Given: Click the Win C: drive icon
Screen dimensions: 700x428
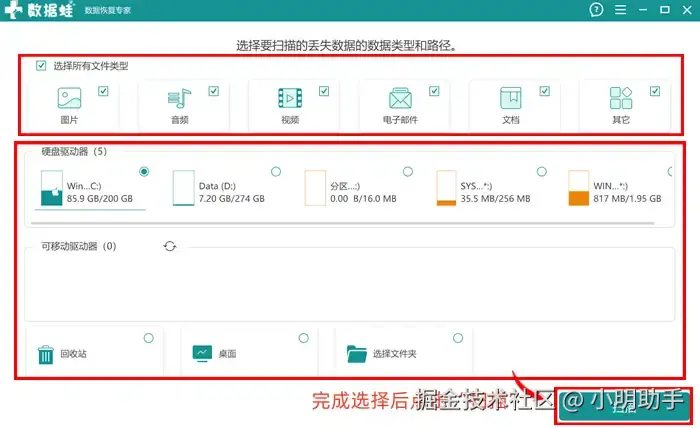Looking at the screenshot, I should coord(51,188).
